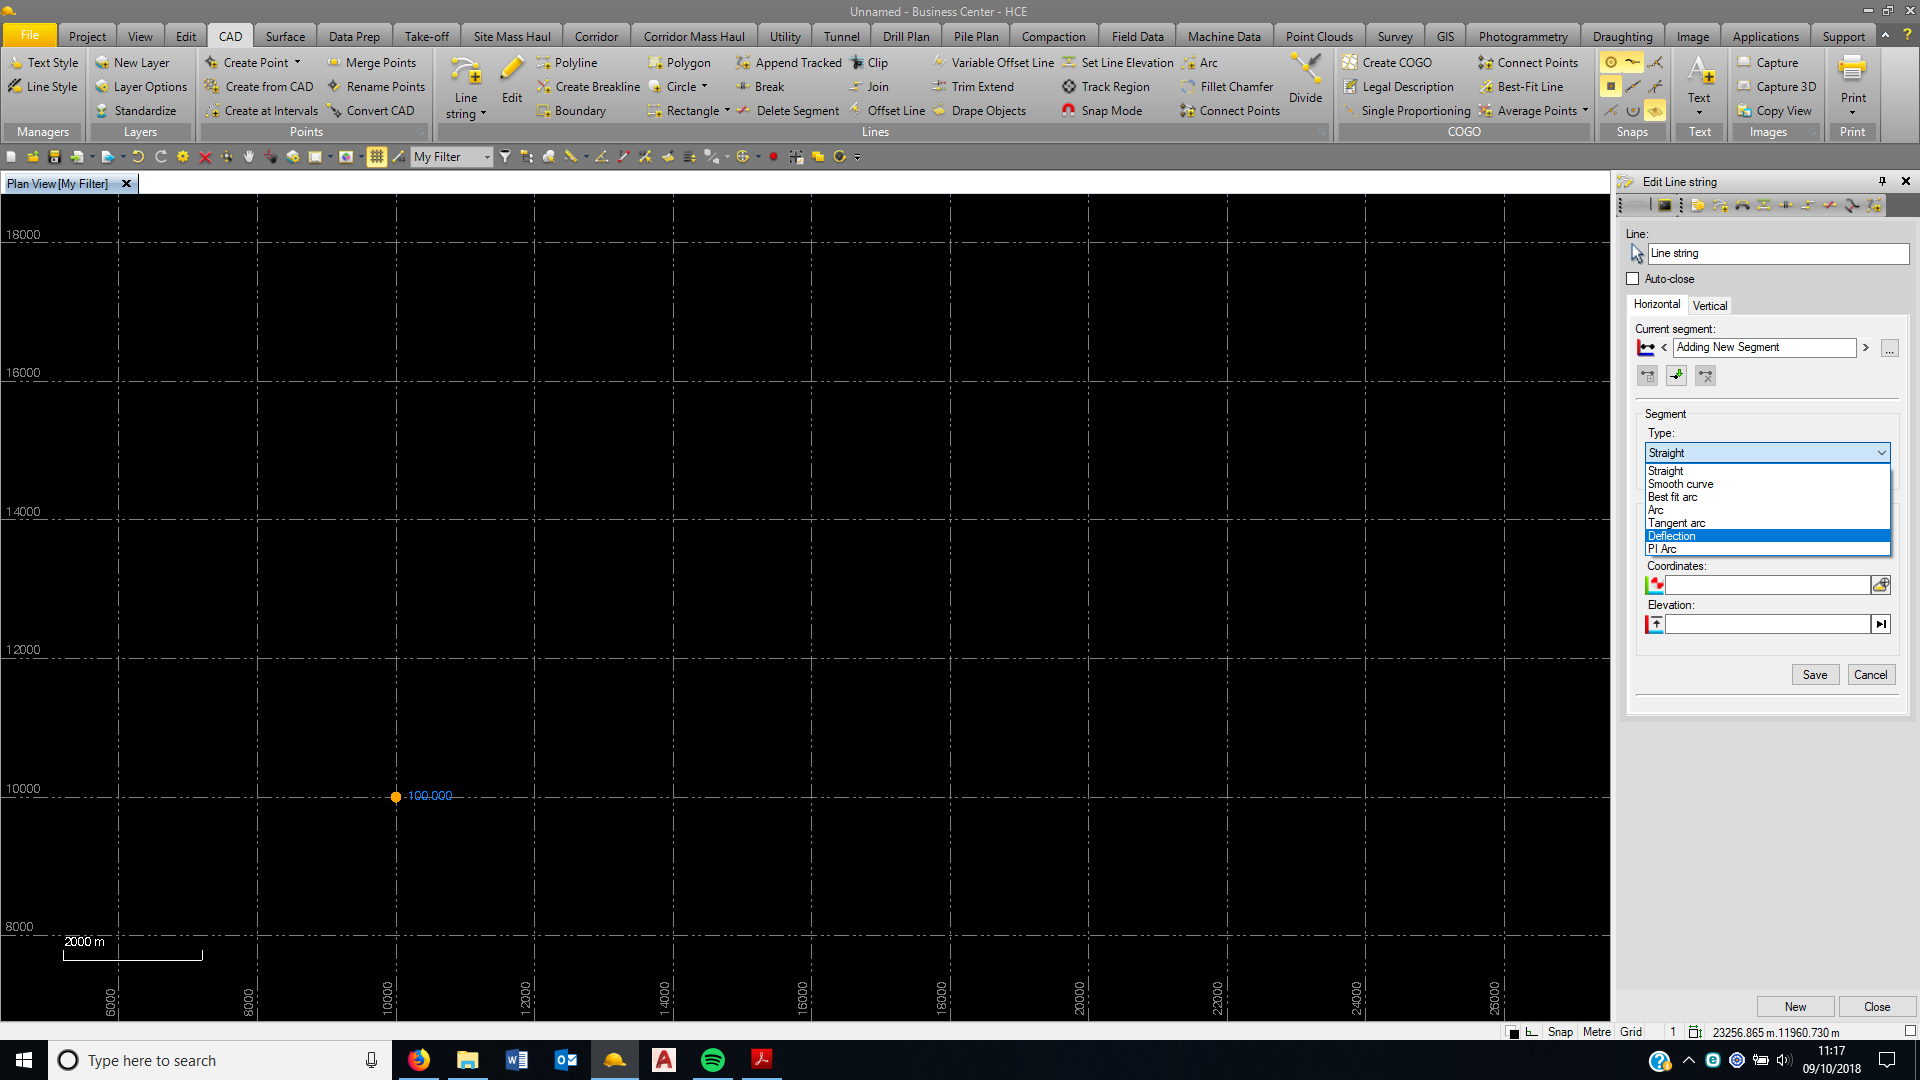Click the Snap Mode magnet icon
Viewport: 1920px width, 1080px height.
(x=1069, y=111)
